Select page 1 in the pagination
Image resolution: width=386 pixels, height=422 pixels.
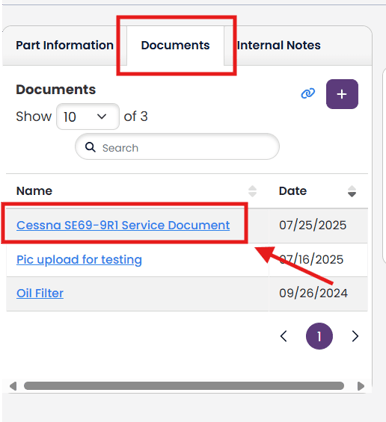[319, 336]
